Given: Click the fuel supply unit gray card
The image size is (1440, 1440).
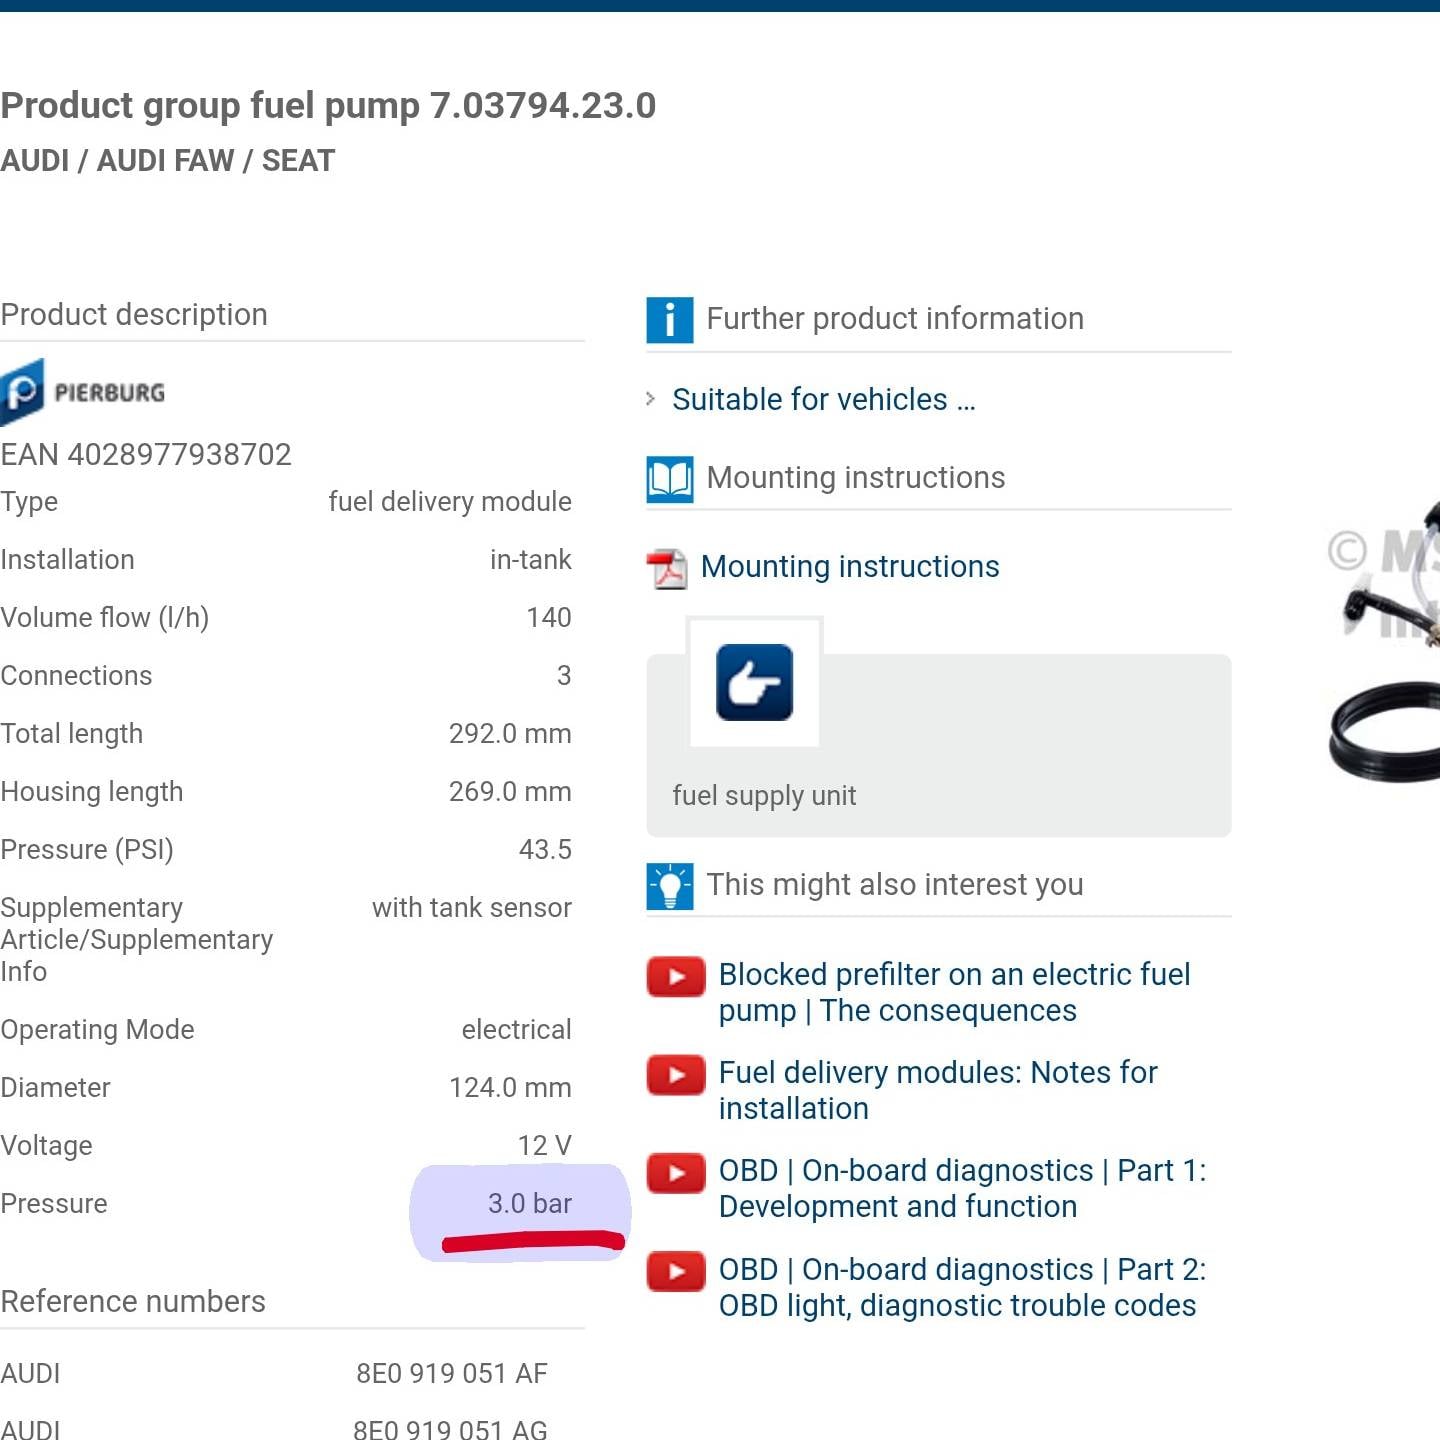Looking at the screenshot, I should point(938,745).
